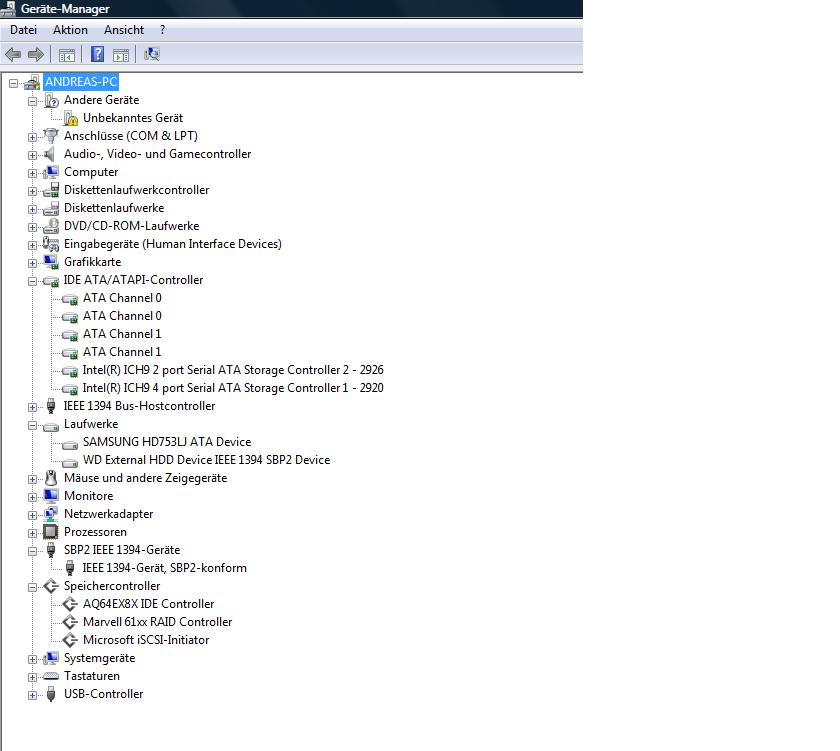Screen dimensions: 840x751
Task: Collapse the ANDREAS-PC root node
Action: click(x=13, y=83)
